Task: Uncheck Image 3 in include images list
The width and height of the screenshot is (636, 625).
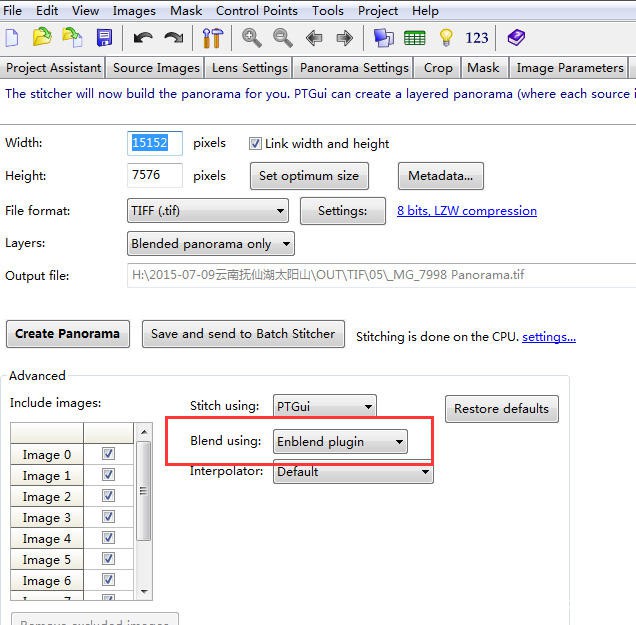Action: click(x=108, y=517)
